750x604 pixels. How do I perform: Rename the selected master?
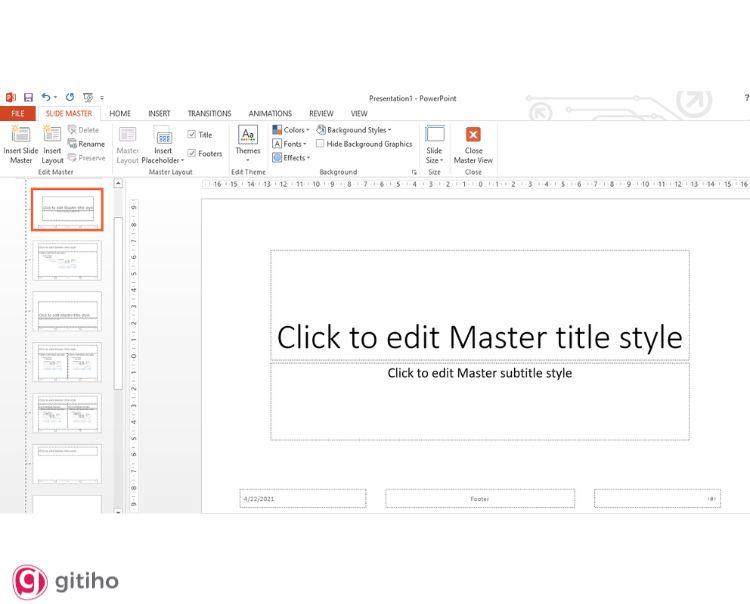(86, 143)
